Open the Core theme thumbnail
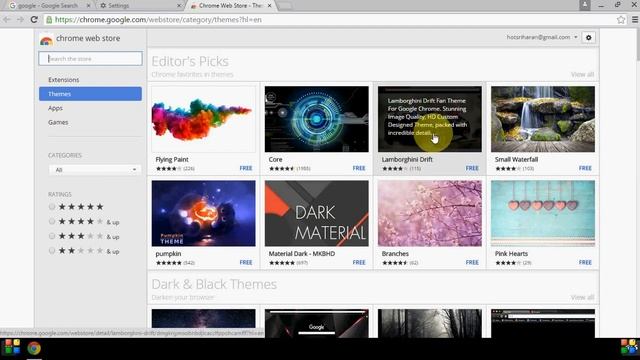Image resolution: width=640 pixels, height=360 pixels. click(x=316, y=119)
